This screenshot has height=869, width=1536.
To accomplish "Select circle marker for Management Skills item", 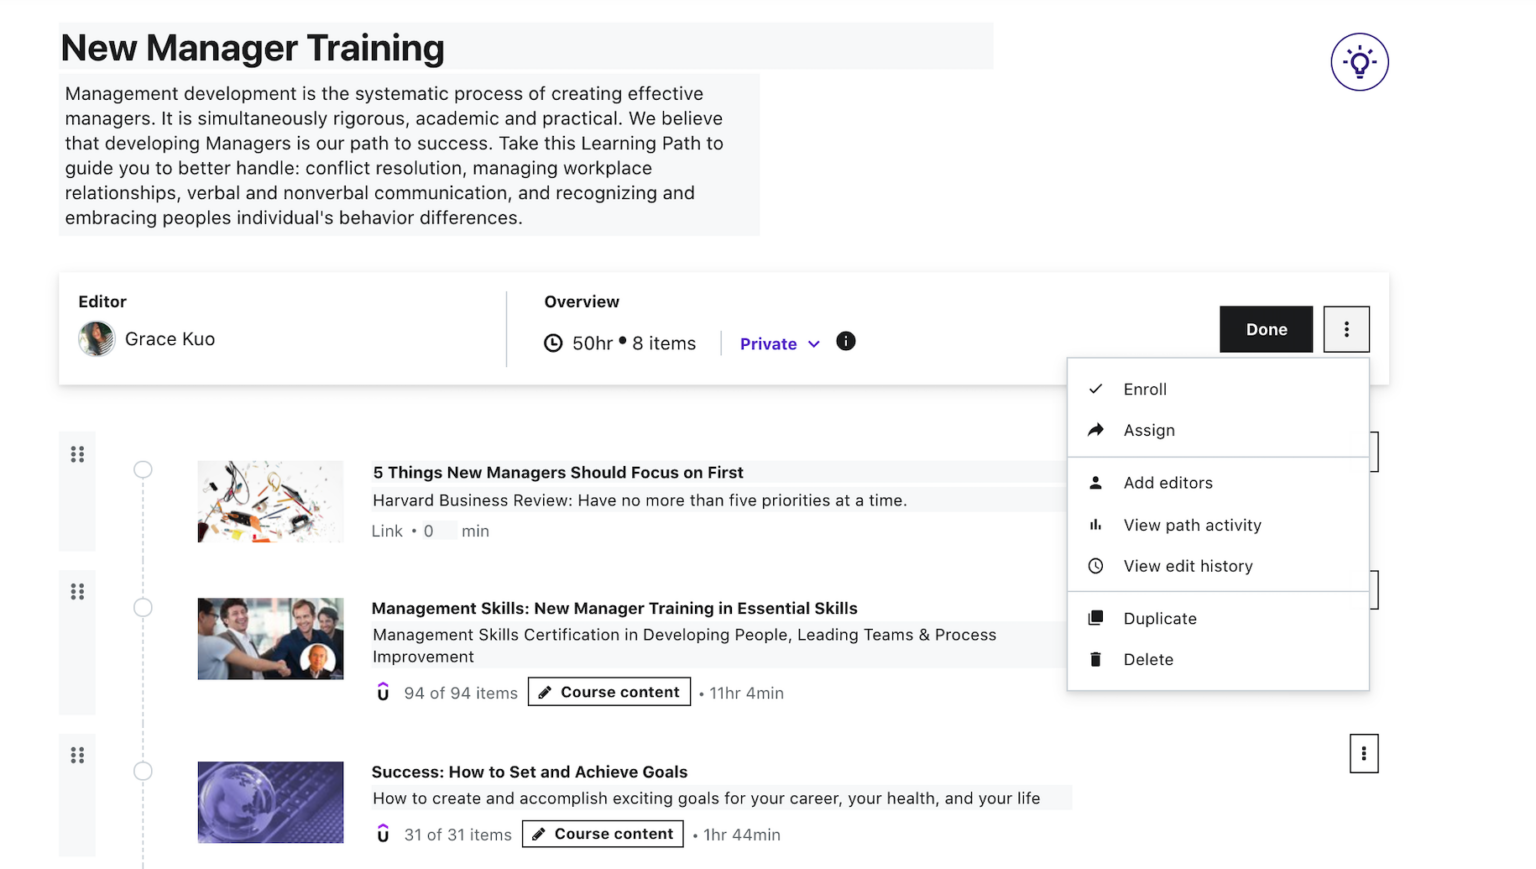I will click(x=143, y=608).
